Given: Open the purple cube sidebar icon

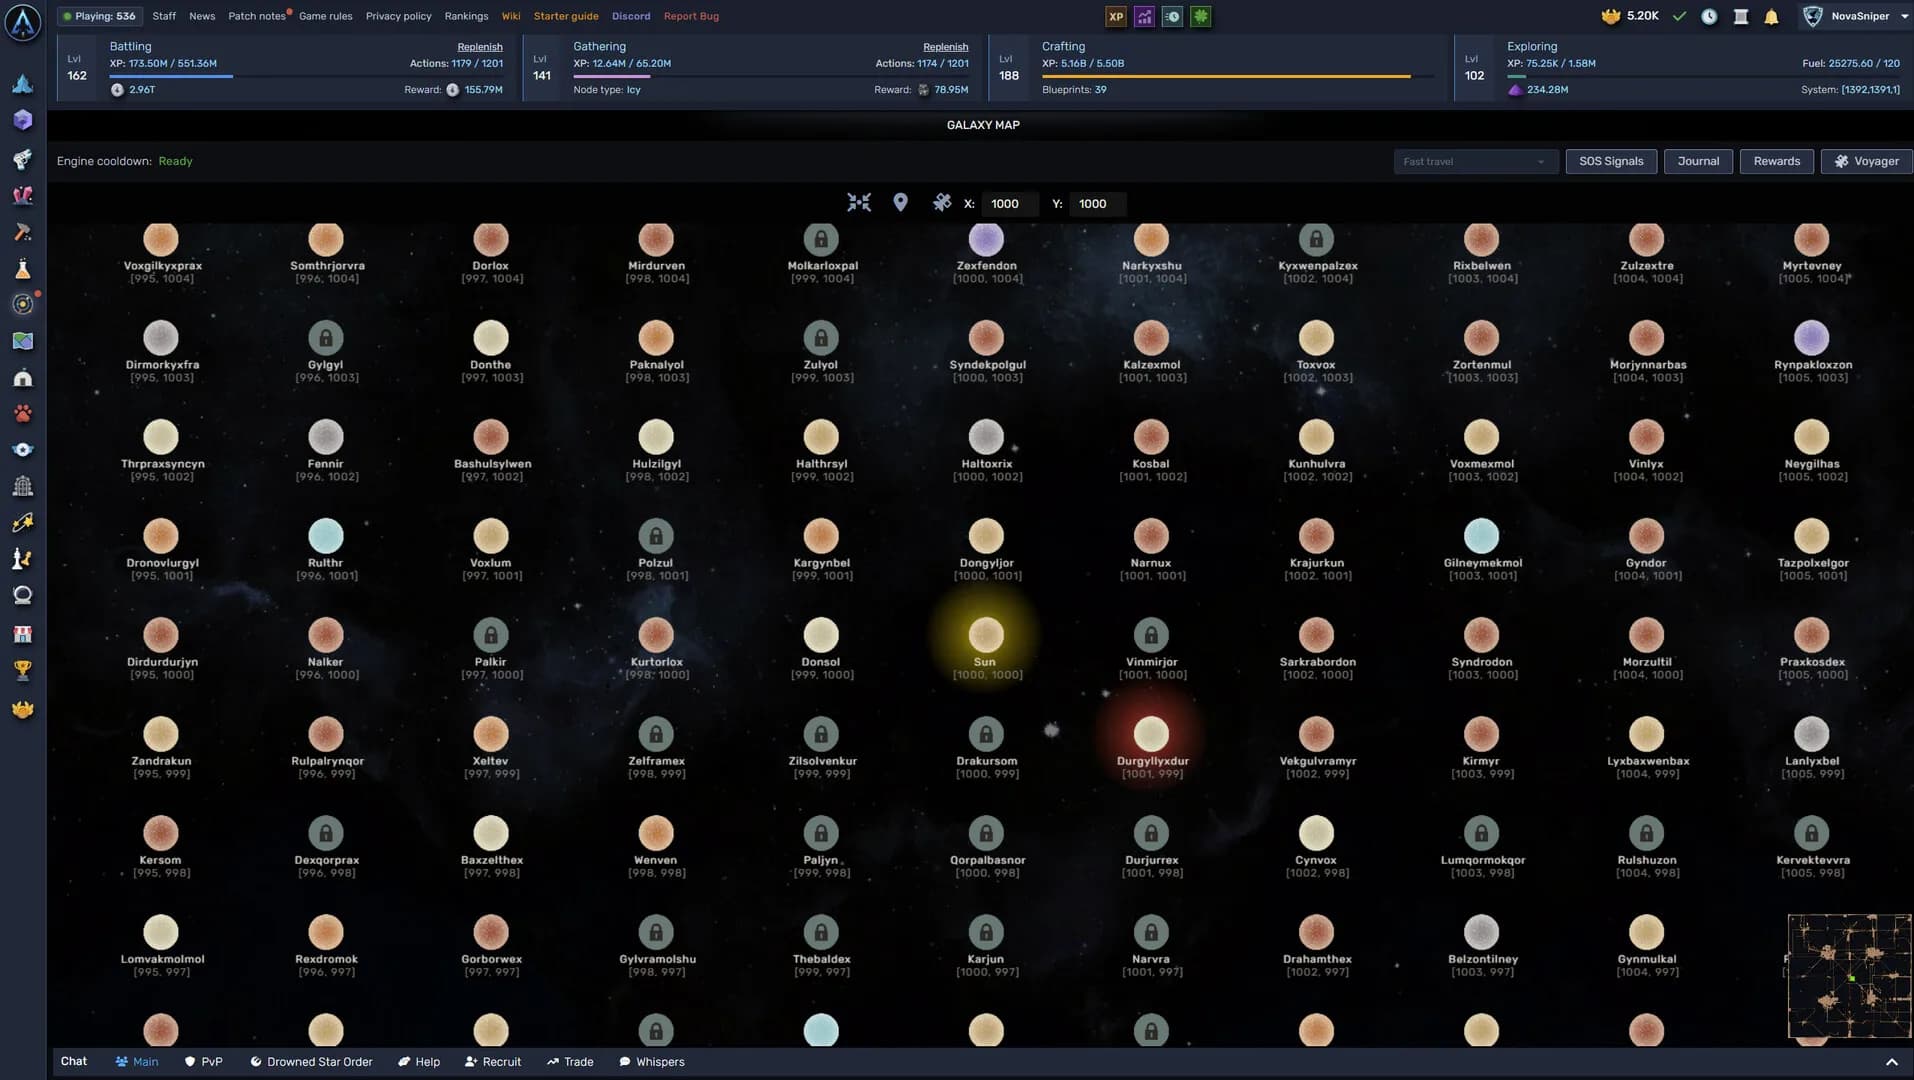Looking at the screenshot, I should point(22,120).
